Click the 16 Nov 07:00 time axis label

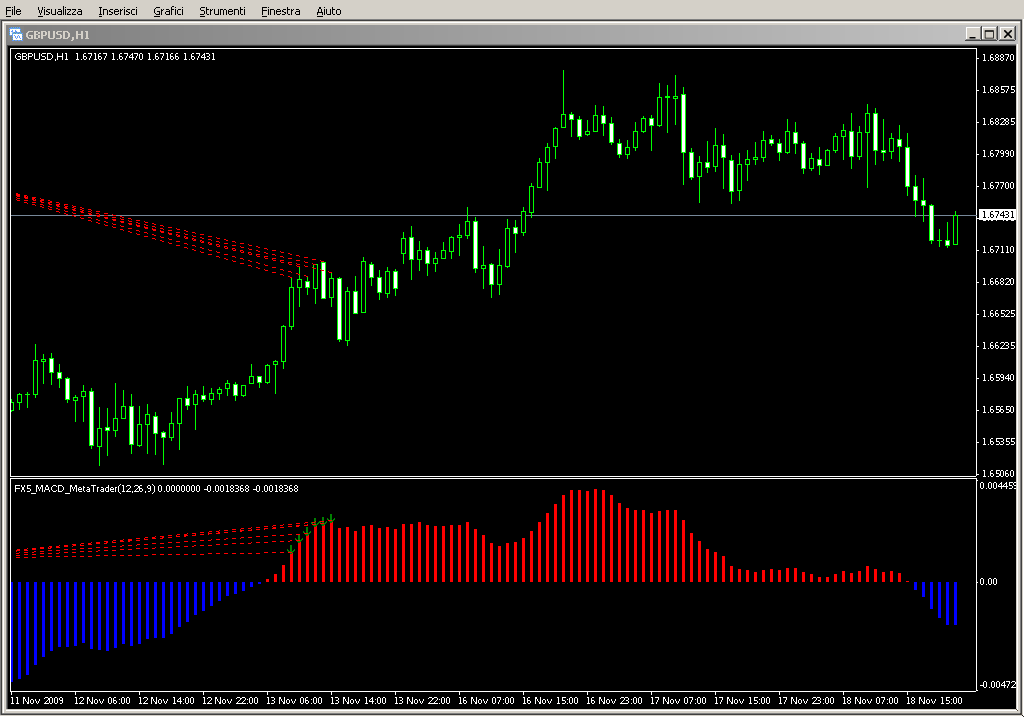[486, 701]
